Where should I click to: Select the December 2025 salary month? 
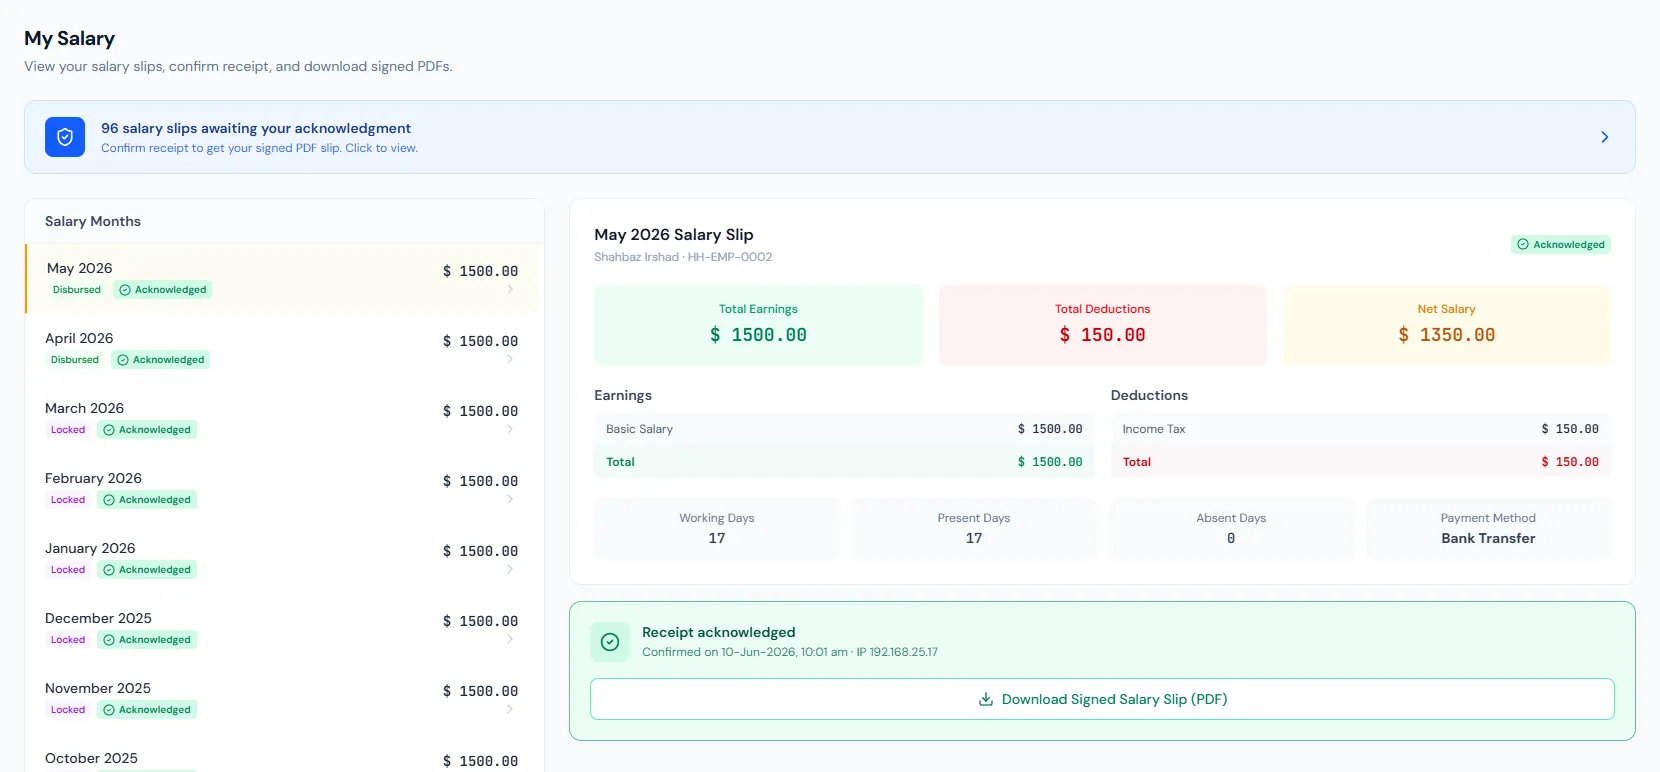coord(284,629)
